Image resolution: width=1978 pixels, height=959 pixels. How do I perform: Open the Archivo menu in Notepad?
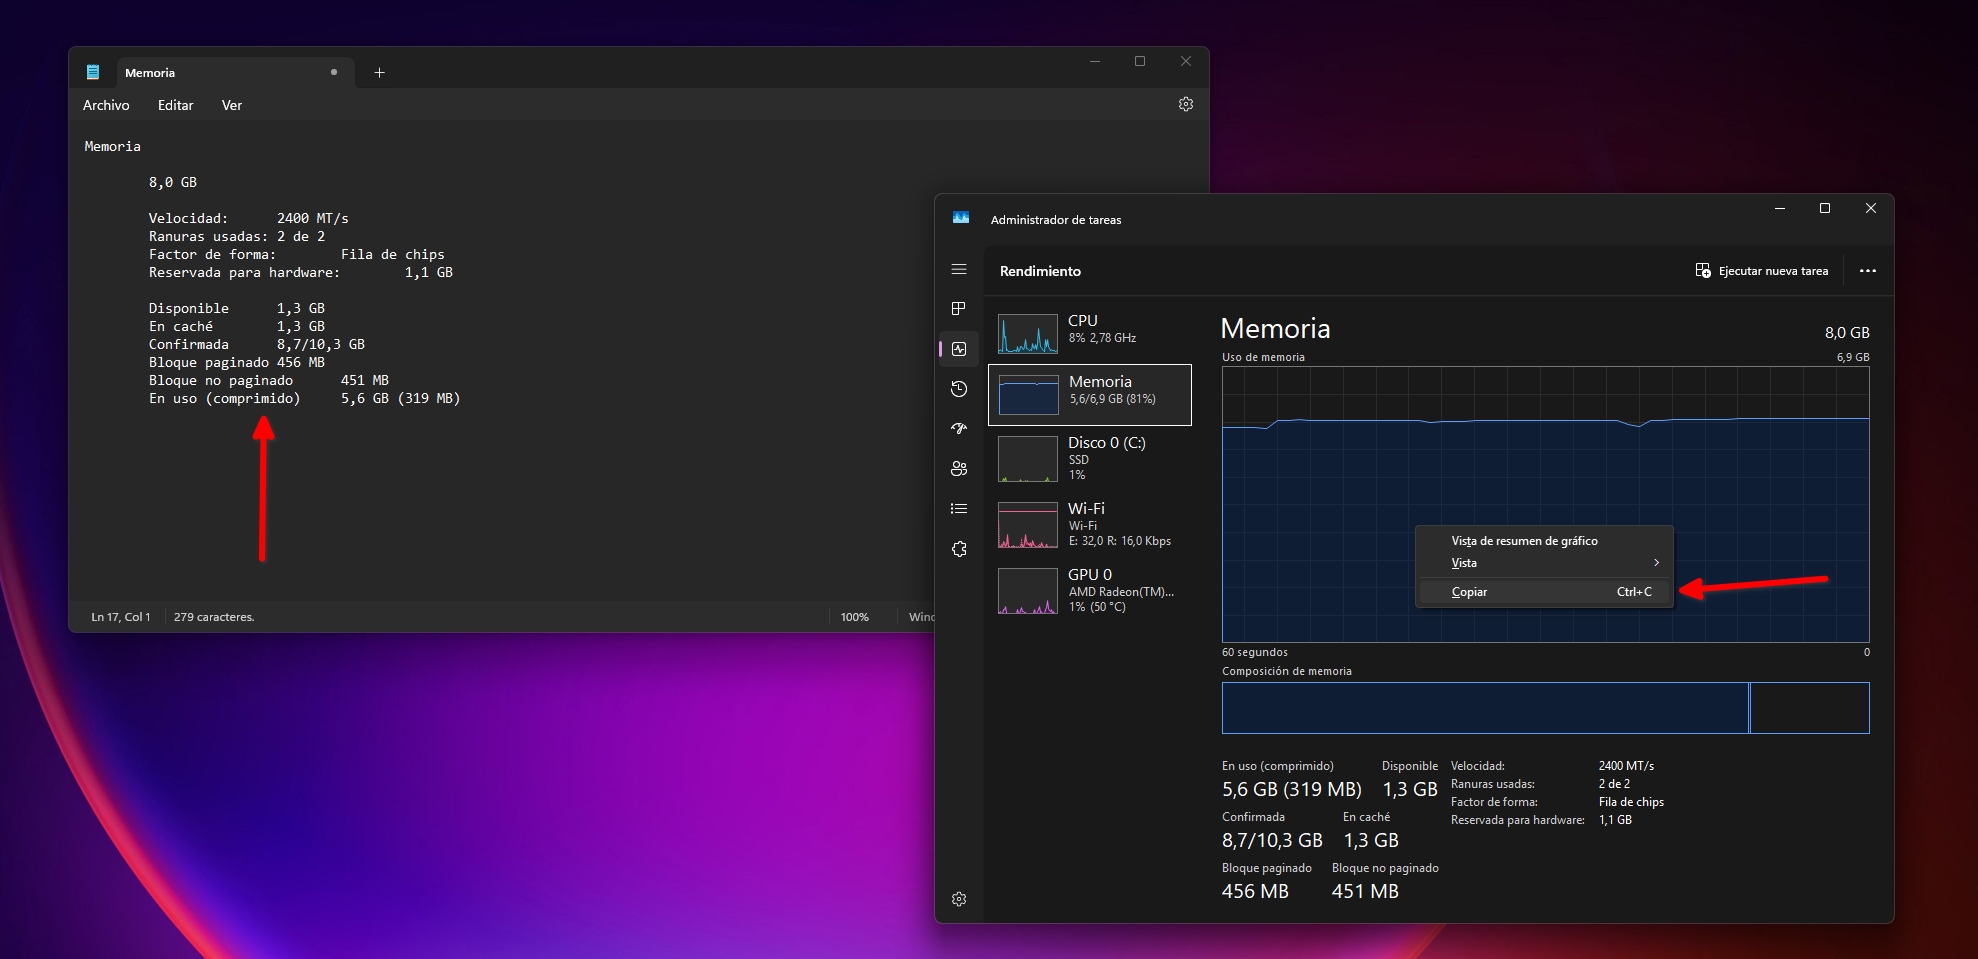106,105
